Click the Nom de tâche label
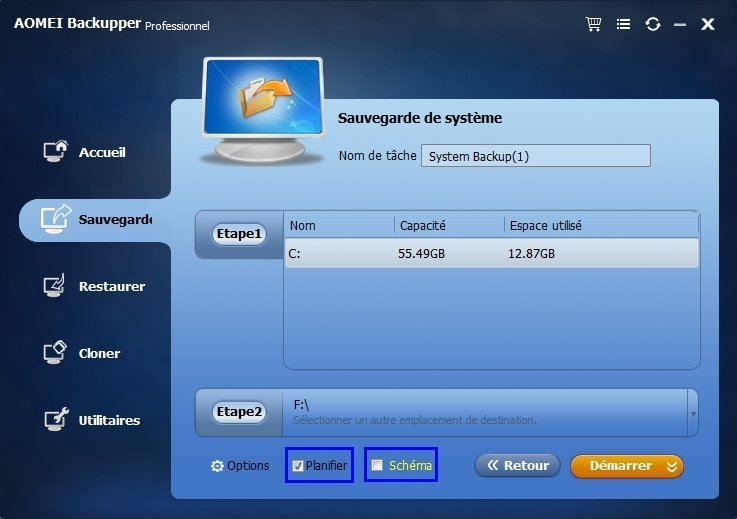 [377, 156]
